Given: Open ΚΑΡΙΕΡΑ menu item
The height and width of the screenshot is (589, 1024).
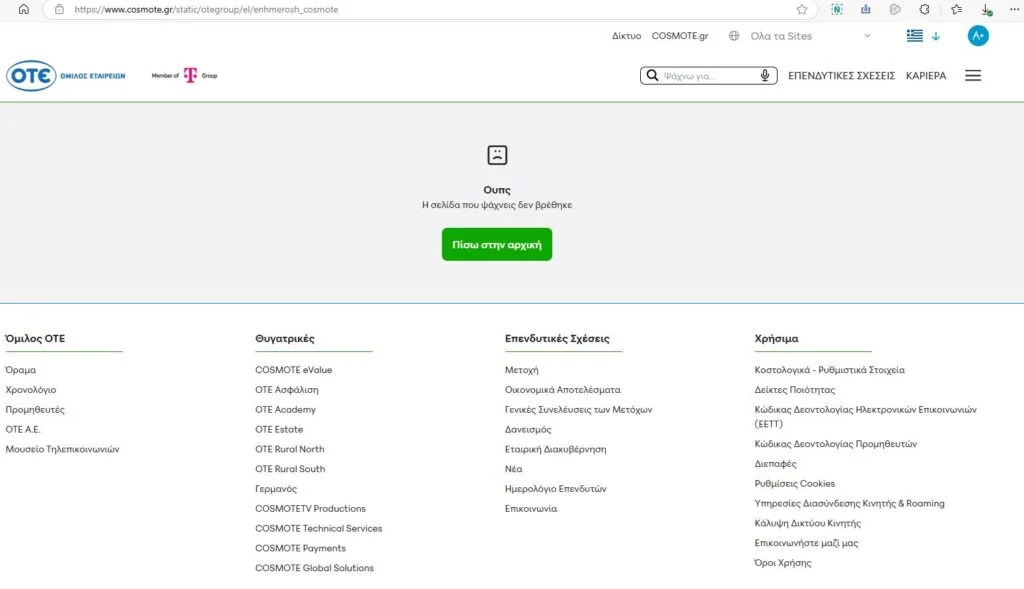Looking at the screenshot, I should pyautogui.click(x=925, y=76).
